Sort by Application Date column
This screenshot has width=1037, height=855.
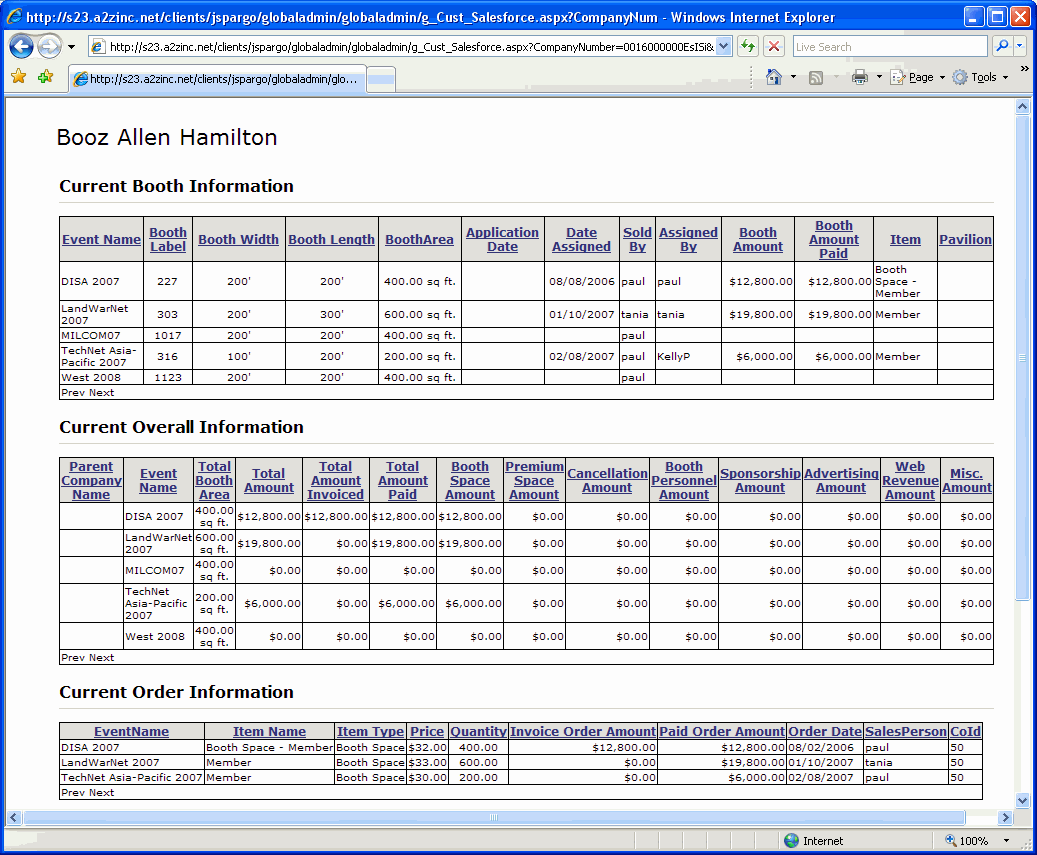pos(503,239)
